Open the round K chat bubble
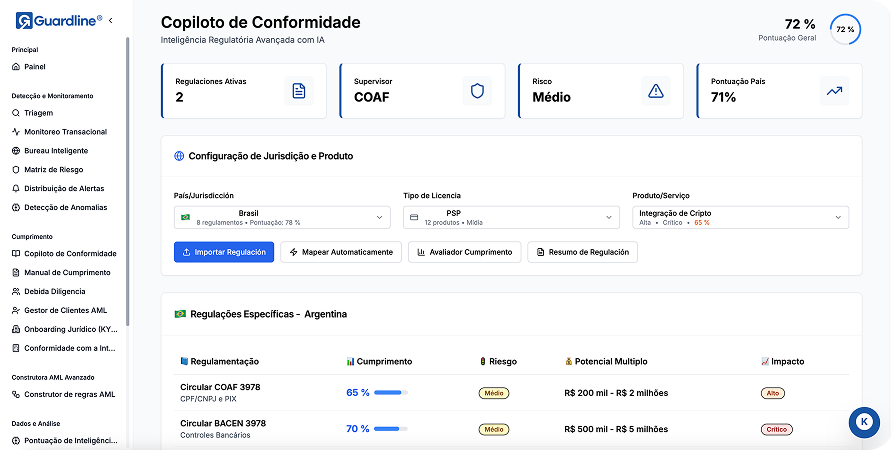 click(x=862, y=422)
